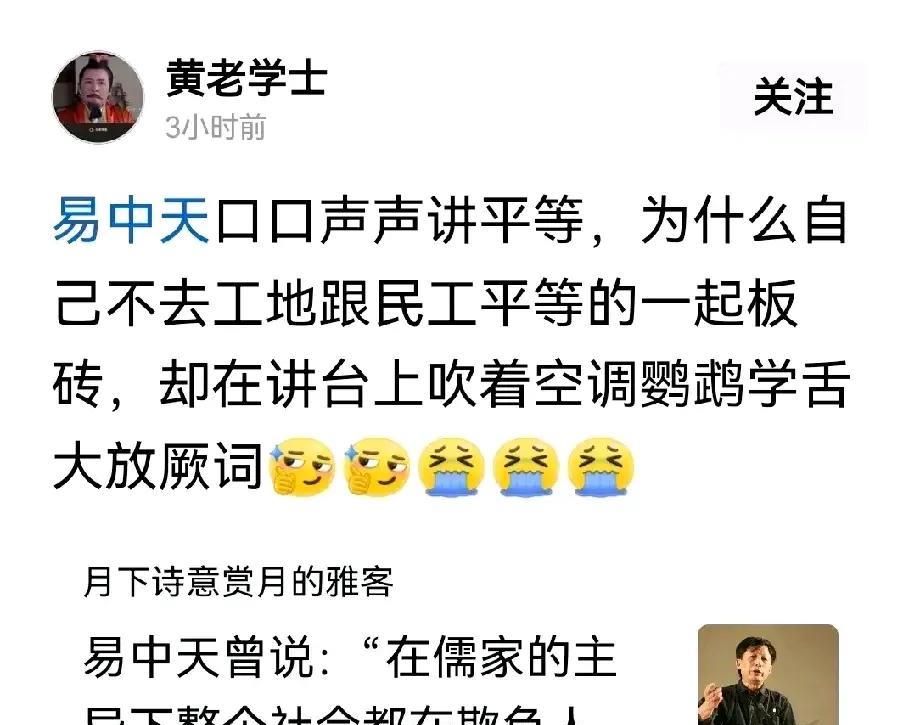The height and width of the screenshot is (725, 920).
Task: Click the phrase 大放厥词 in the post
Action: pos(158,467)
